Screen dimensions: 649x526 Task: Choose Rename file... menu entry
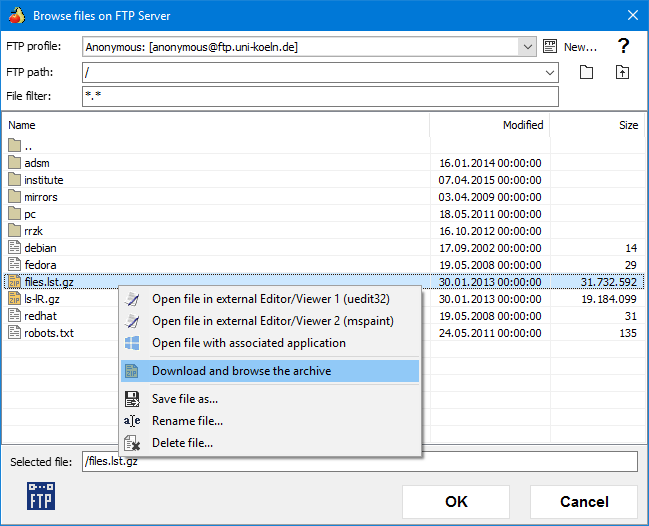tap(187, 421)
